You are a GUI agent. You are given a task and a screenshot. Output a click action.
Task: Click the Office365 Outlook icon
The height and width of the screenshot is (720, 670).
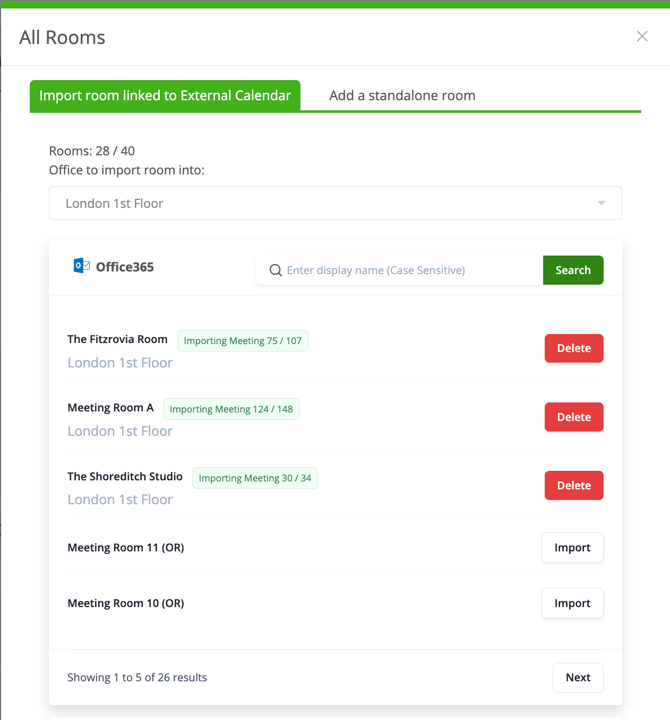tap(82, 265)
